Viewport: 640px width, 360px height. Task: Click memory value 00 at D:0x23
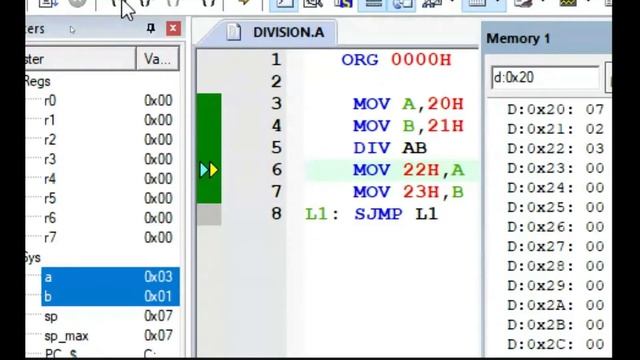click(595, 168)
